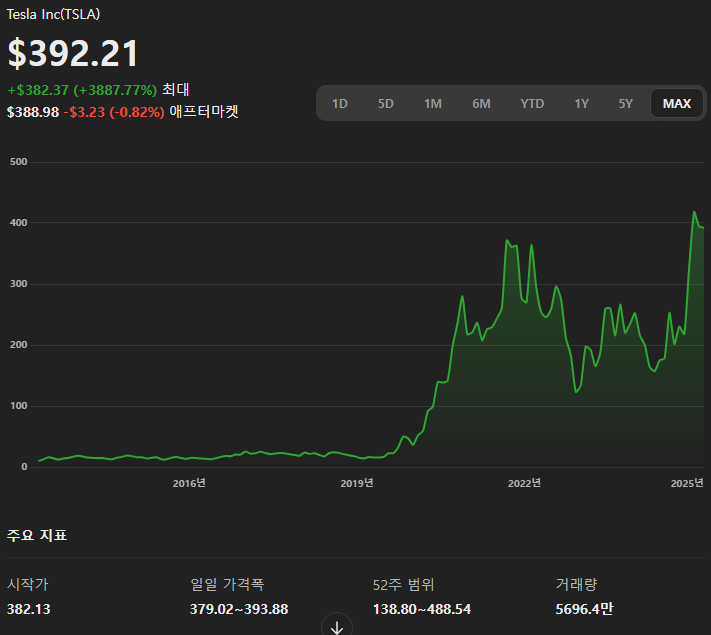The image size is (711, 635).
Task: Click the 5696.4만 volume value
Action: pos(584,609)
